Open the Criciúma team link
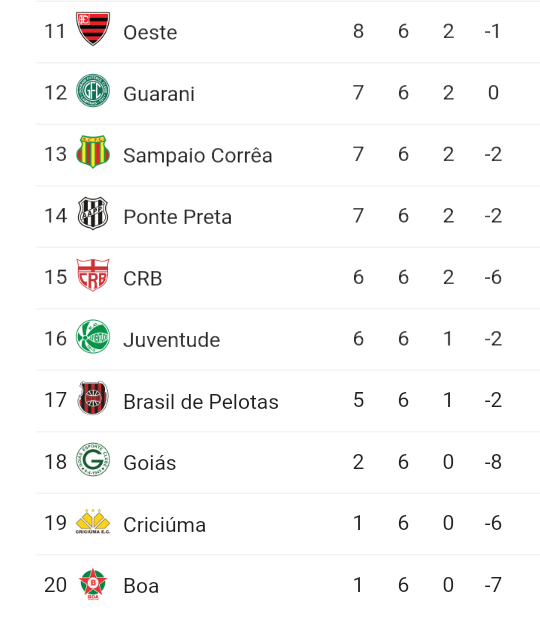 pos(165,525)
